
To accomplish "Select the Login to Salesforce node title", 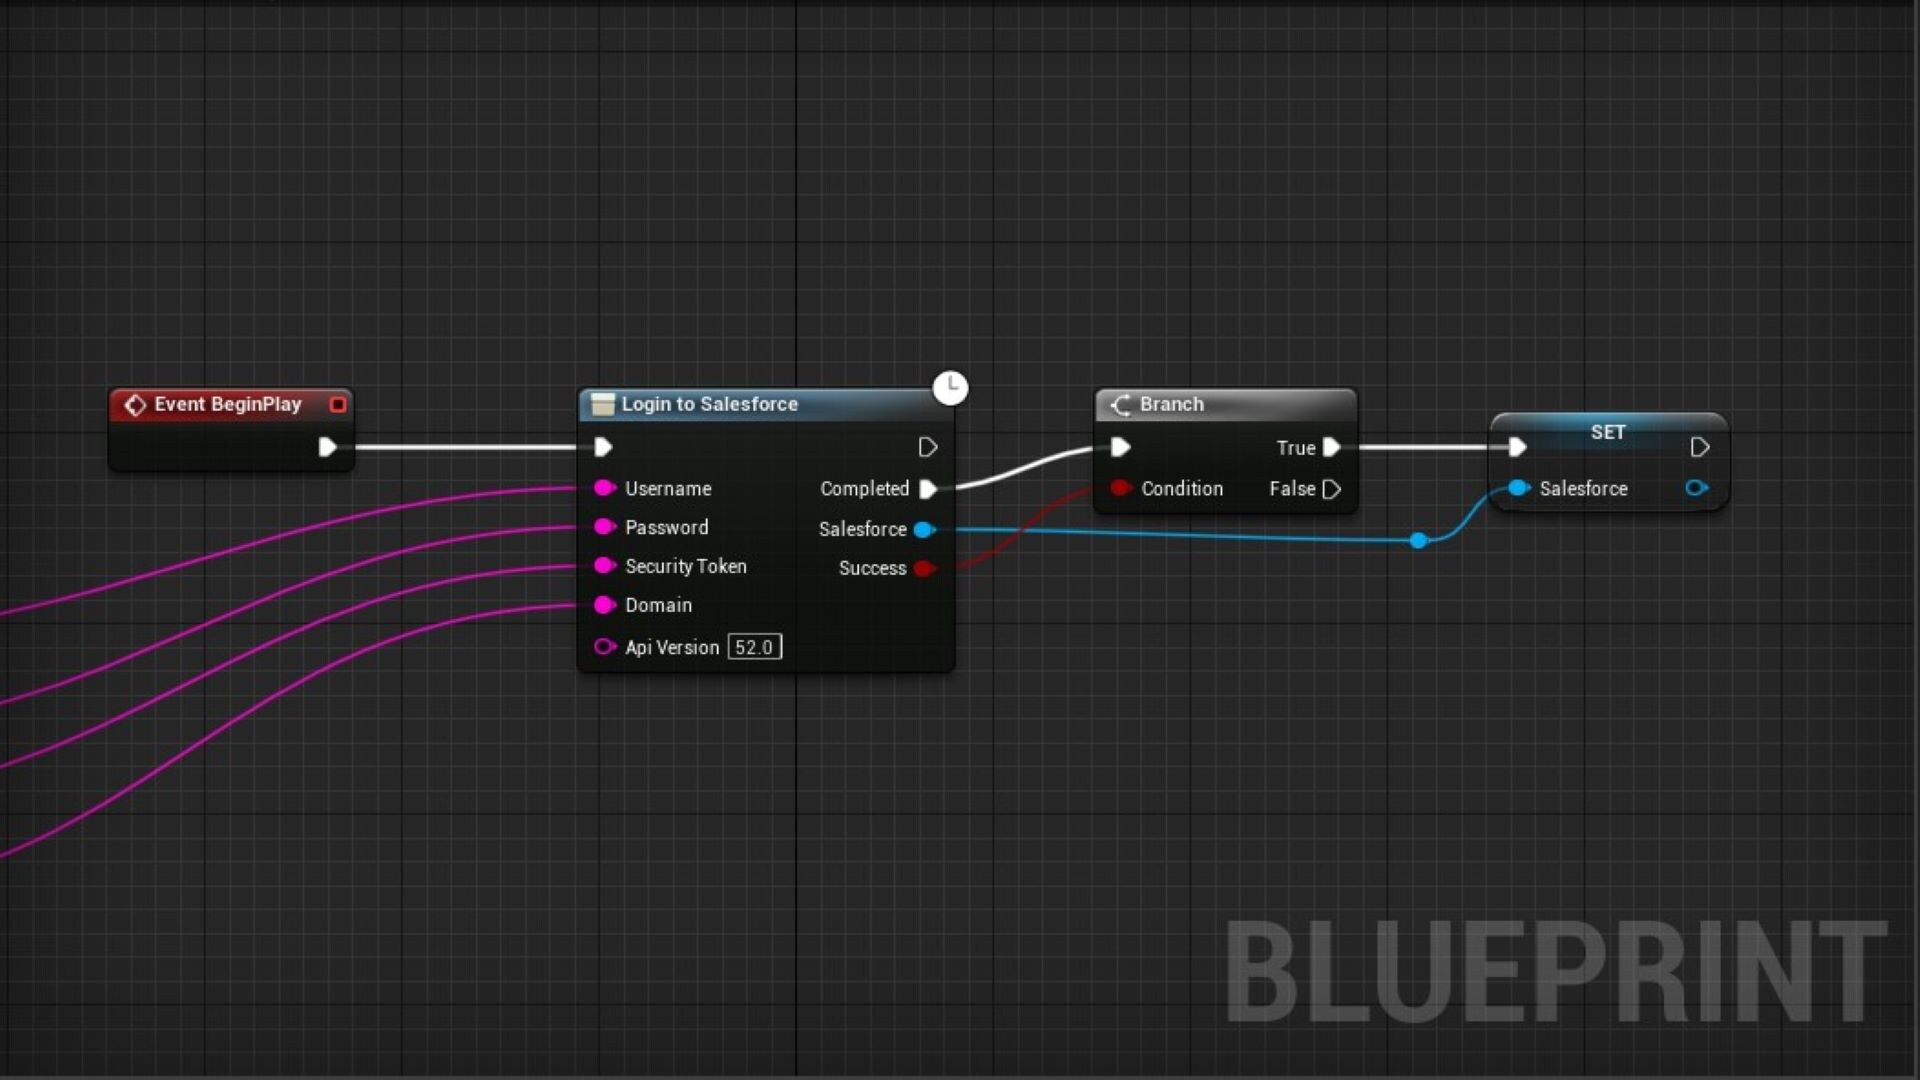I will click(x=708, y=404).
